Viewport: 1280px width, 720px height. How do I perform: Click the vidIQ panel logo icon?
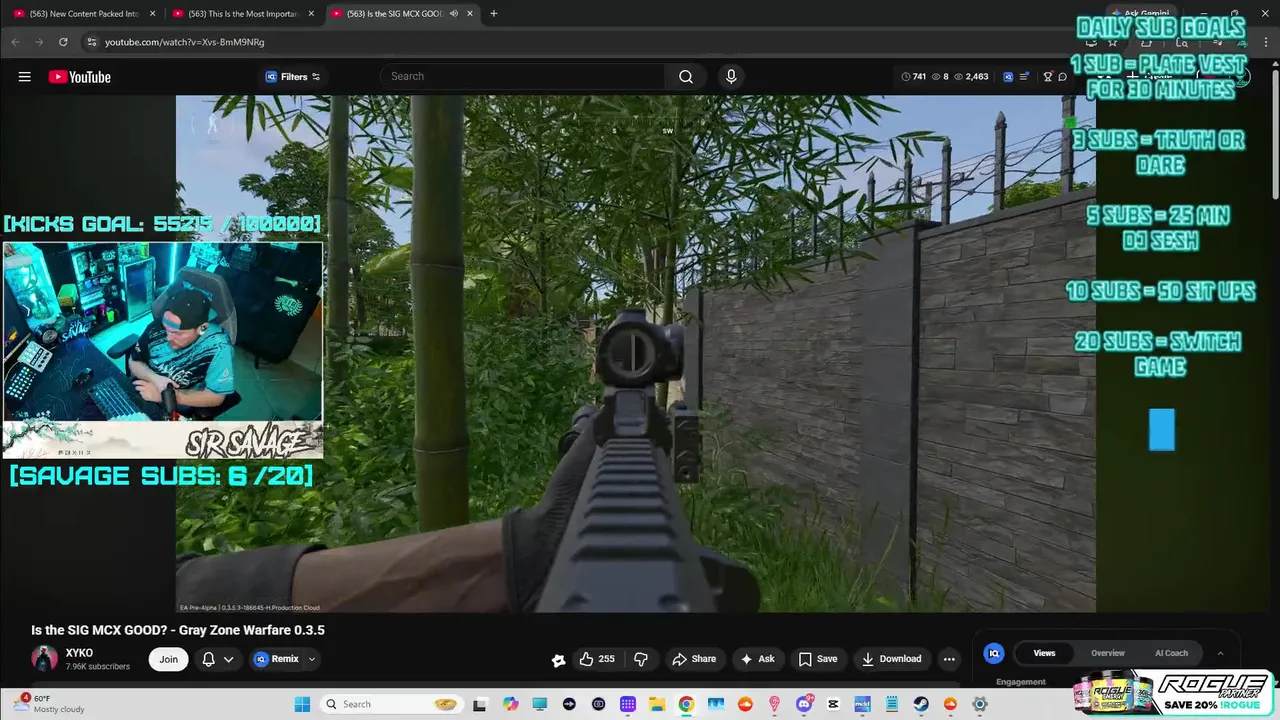pyautogui.click(x=994, y=653)
